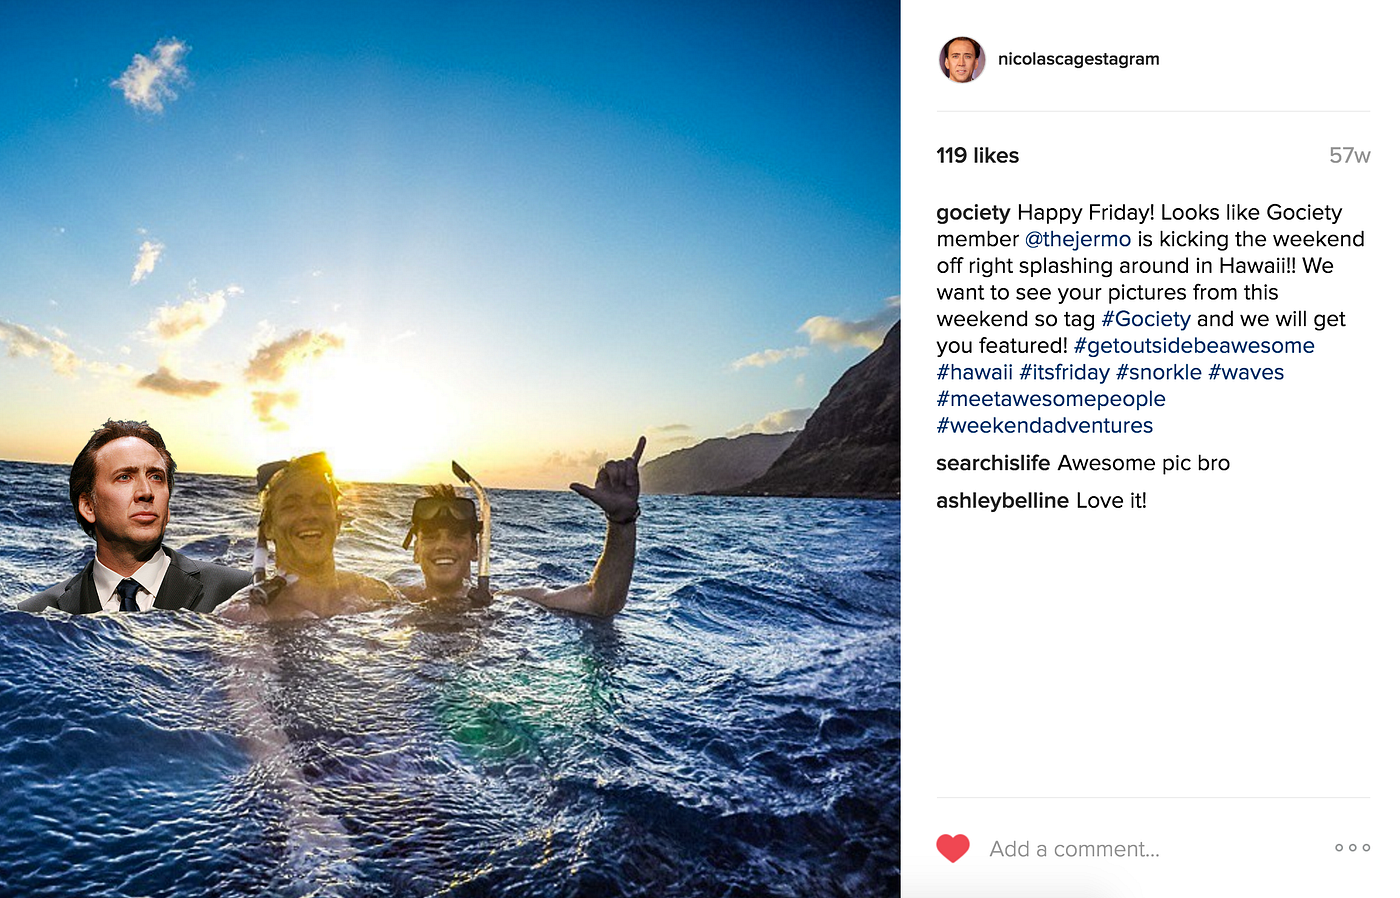1400x898 pixels.
Task: Click the 57w post timestamp
Action: pos(1349,156)
